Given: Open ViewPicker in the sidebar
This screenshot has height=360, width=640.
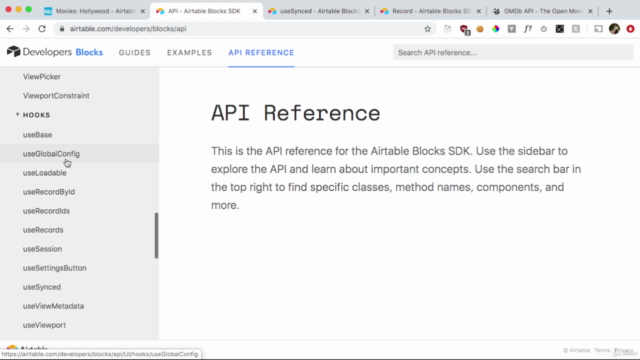Looking at the screenshot, I should click(x=42, y=77).
